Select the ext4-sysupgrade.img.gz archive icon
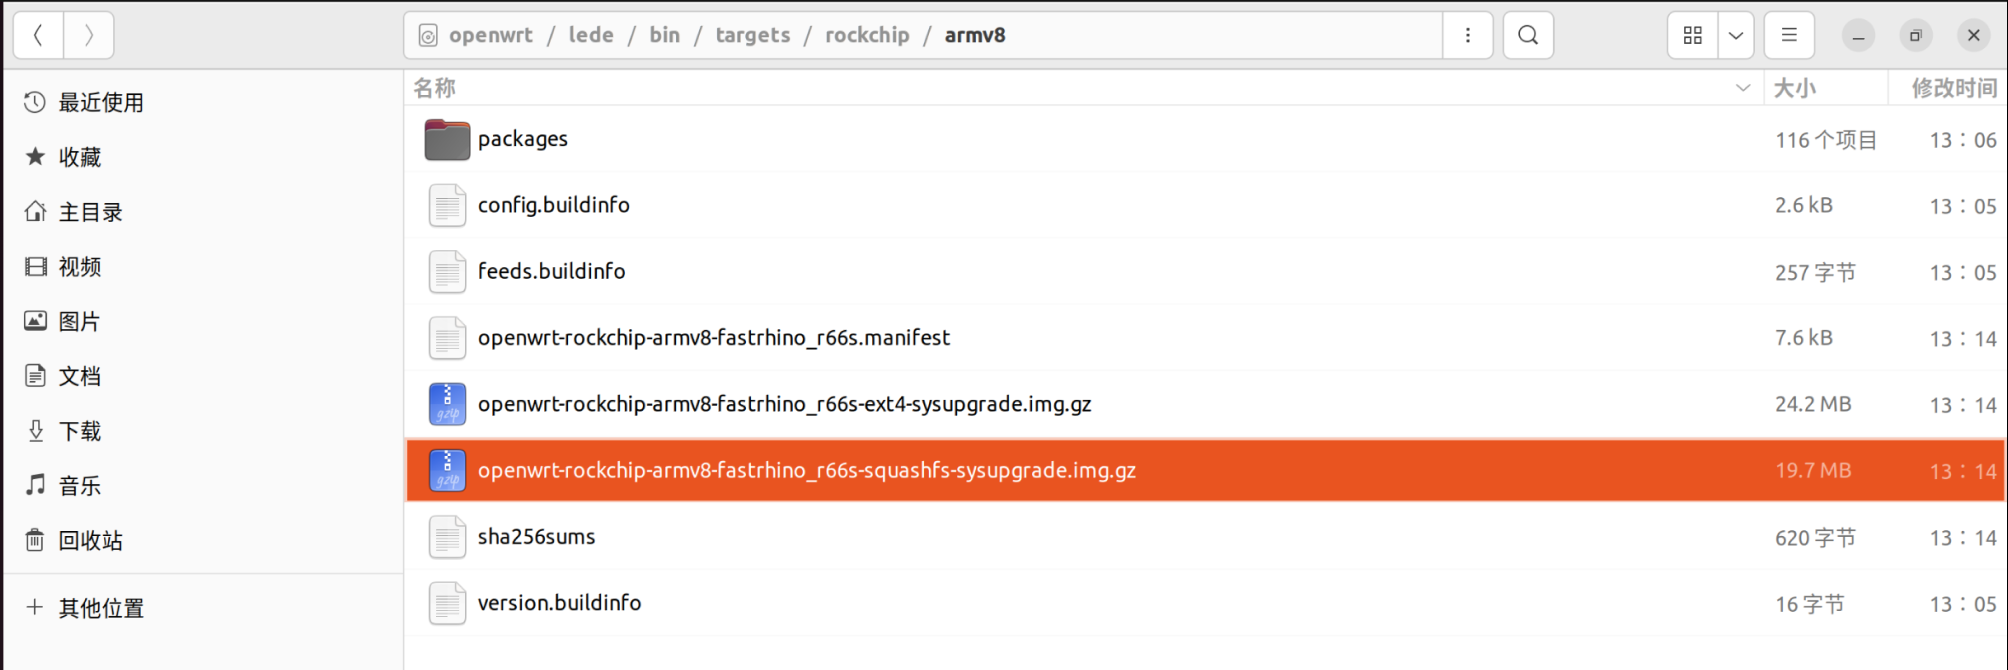Viewport: 2008px width, 670px height. (447, 404)
